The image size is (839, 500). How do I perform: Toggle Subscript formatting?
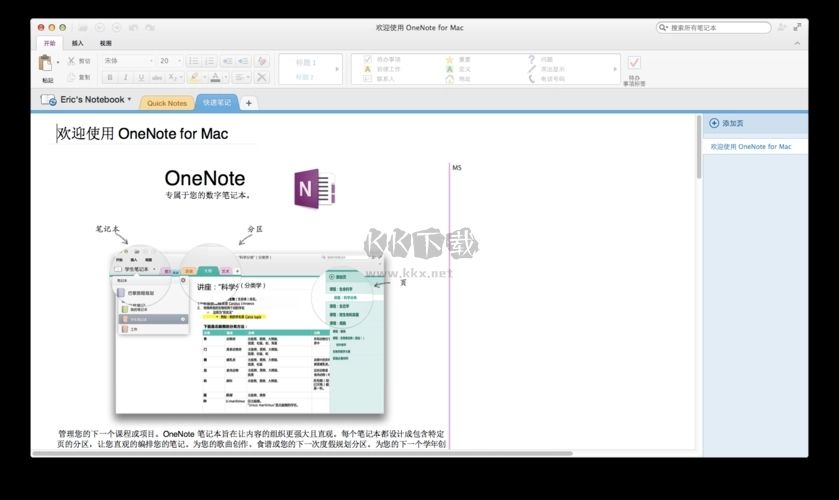(x=172, y=78)
